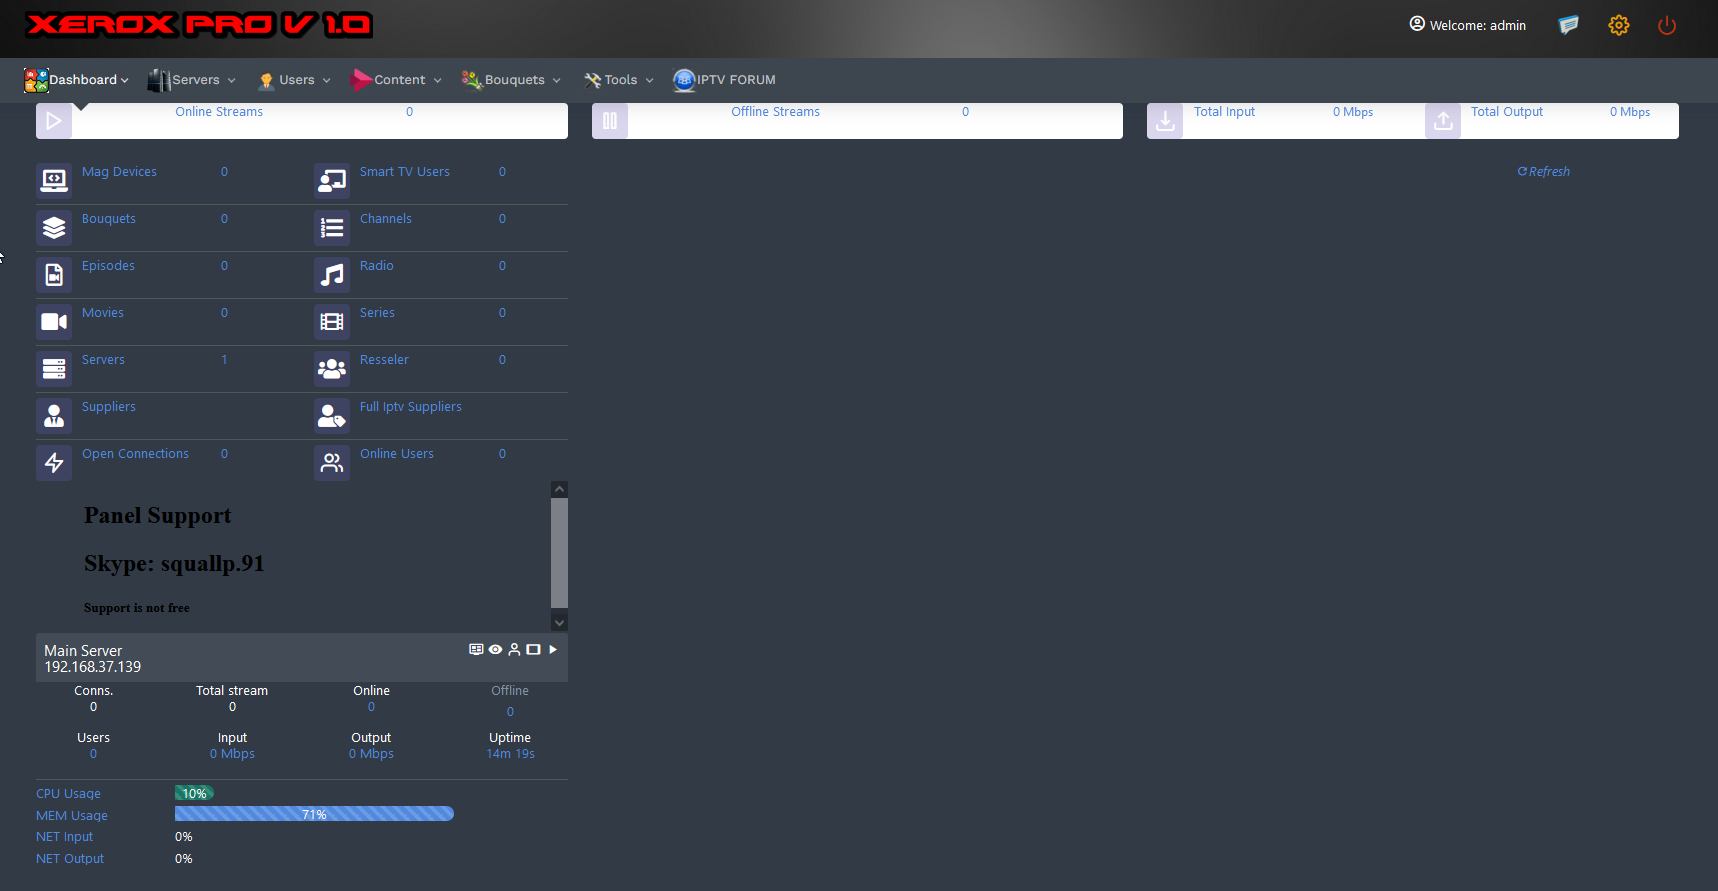
Task: Click the Total Output upload icon
Action: pyautogui.click(x=1443, y=121)
